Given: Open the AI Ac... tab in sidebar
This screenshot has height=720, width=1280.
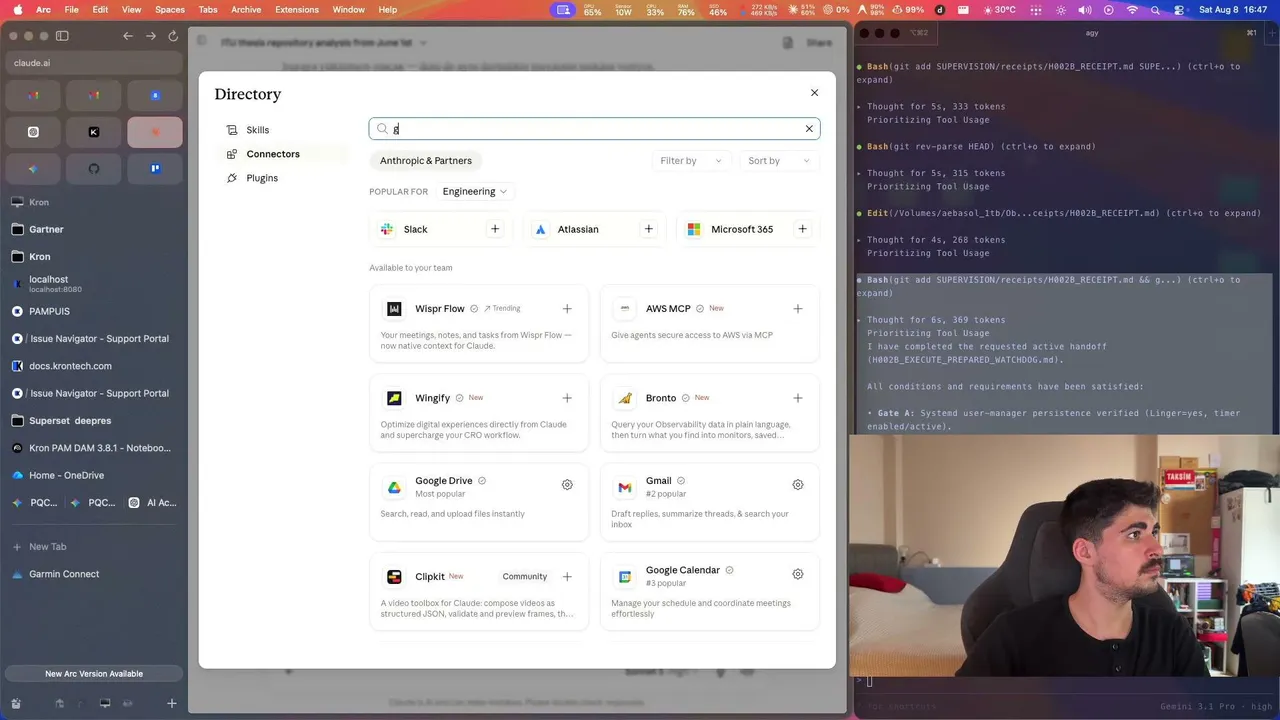Looking at the screenshot, I should [x=153, y=503].
